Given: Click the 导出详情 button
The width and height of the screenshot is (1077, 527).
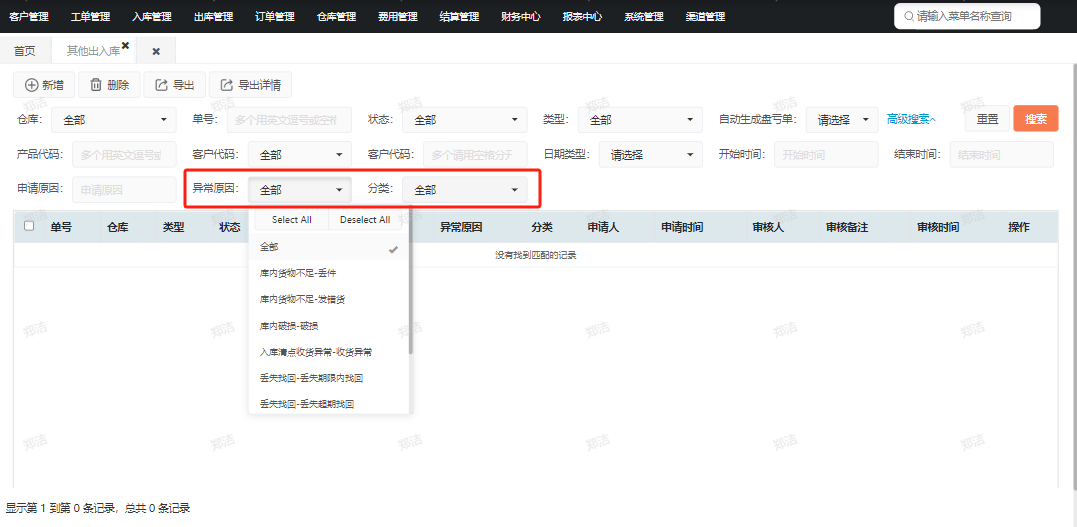Looking at the screenshot, I should click(250, 85).
